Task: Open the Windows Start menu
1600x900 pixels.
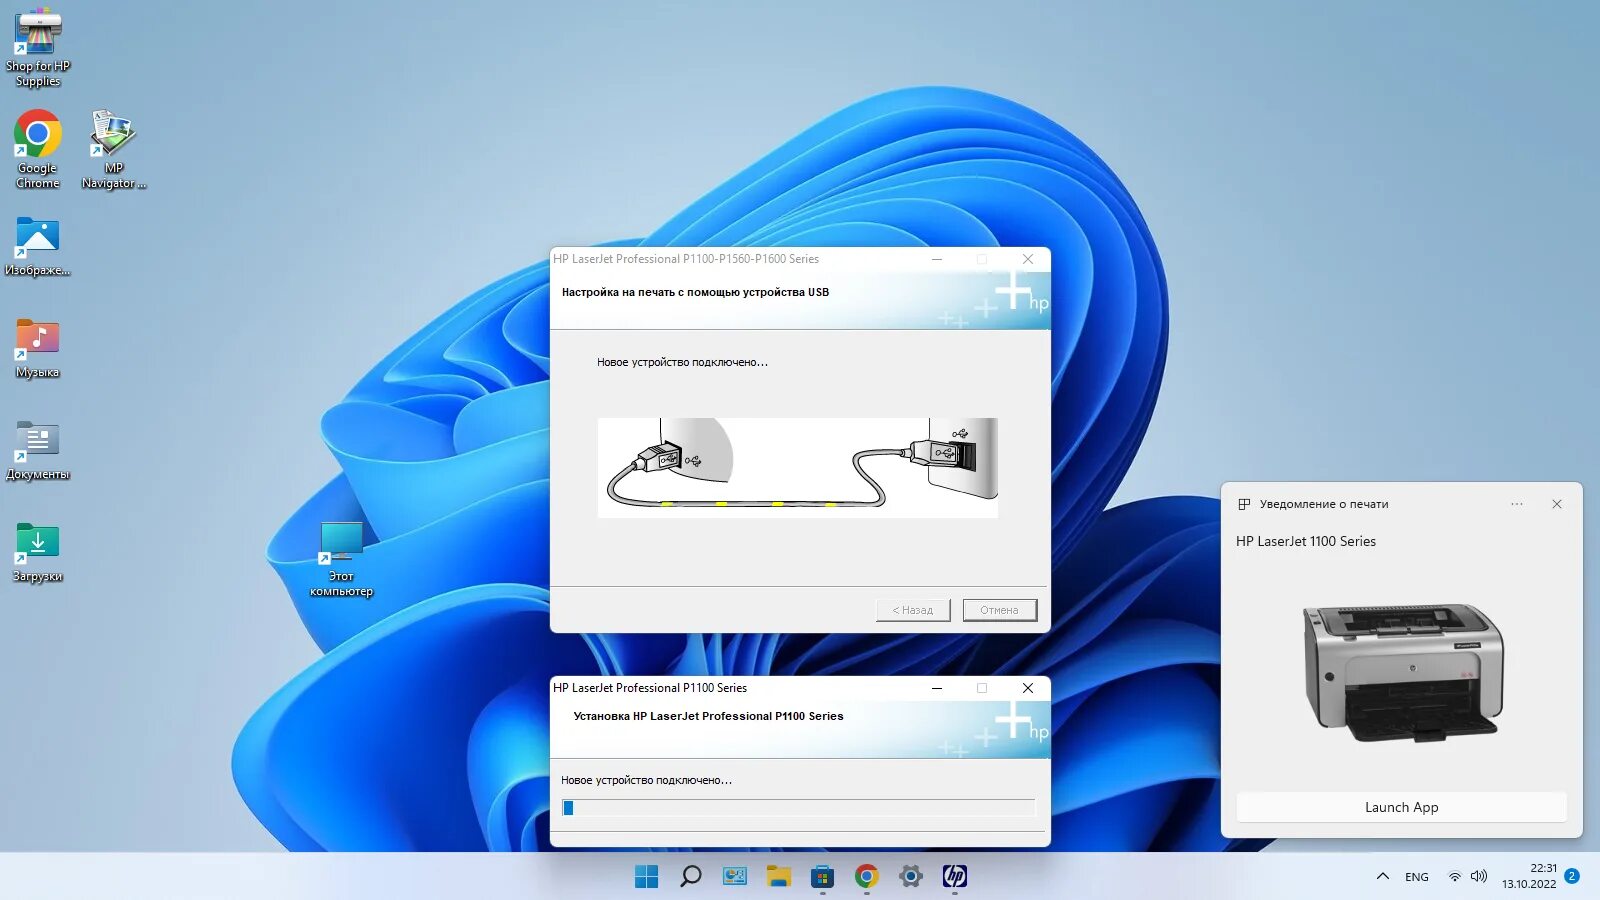Action: pyautogui.click(x=647, y=877)
